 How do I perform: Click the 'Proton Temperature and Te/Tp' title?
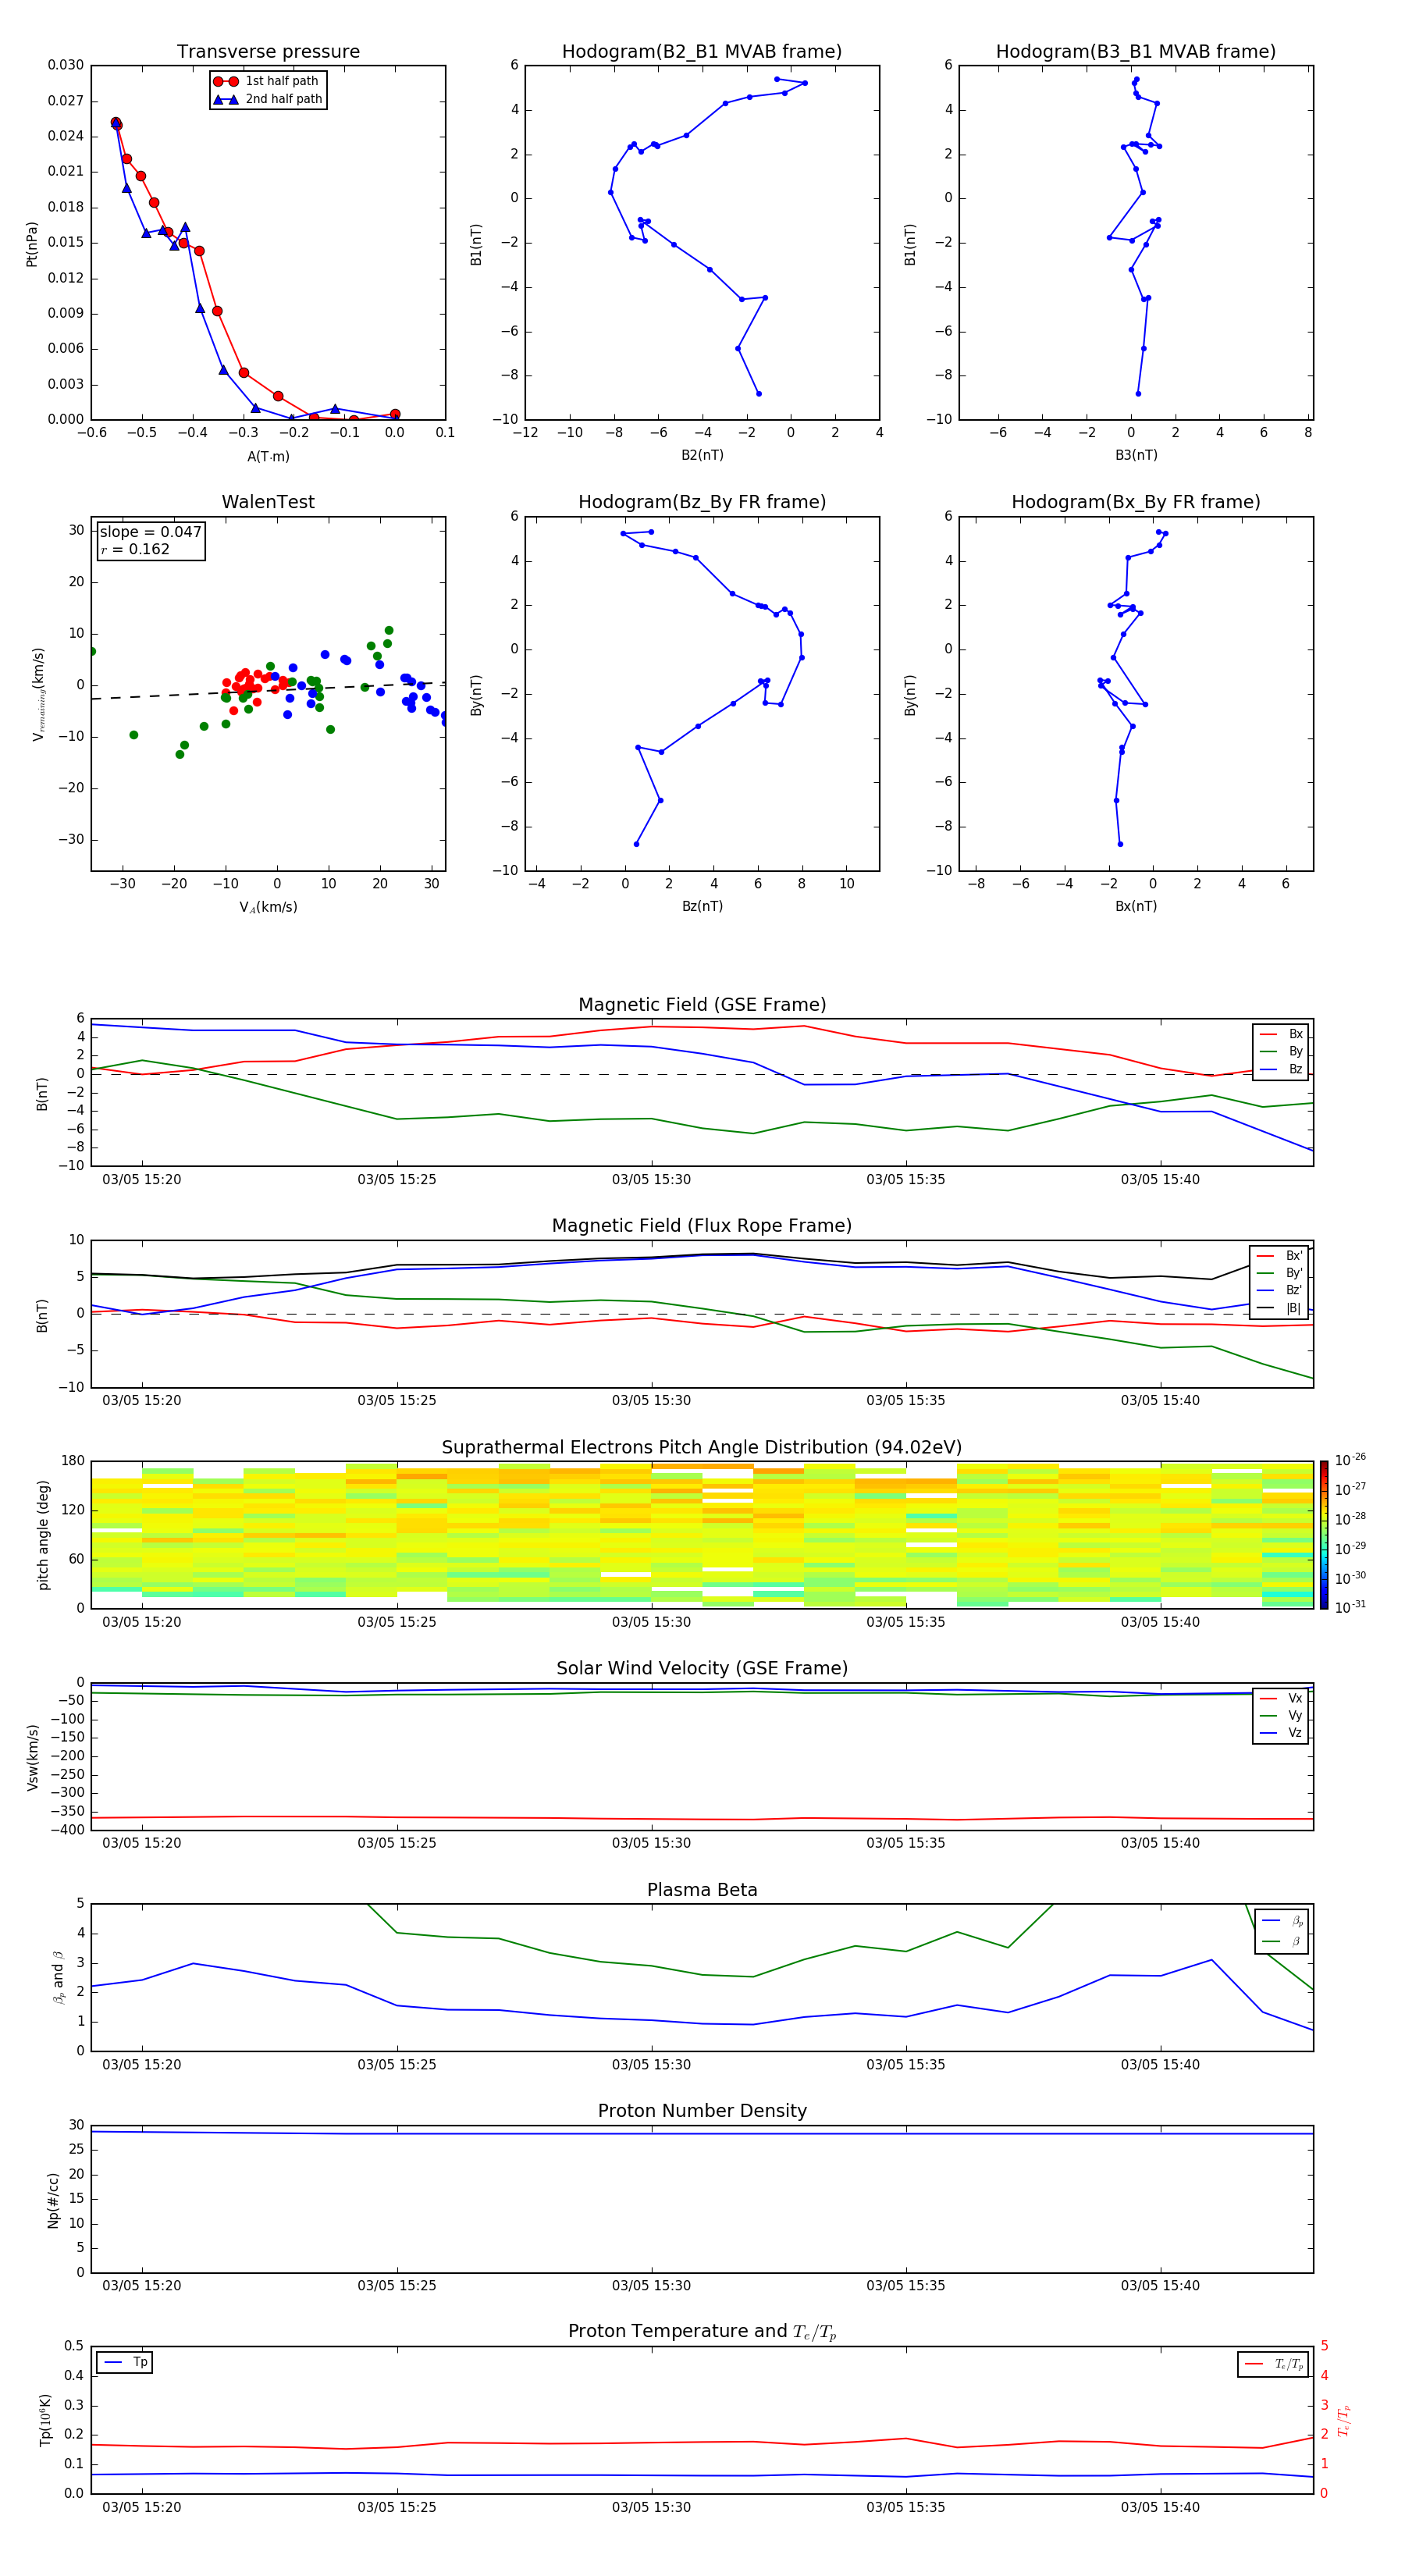pyautogui.click(x=702, y=2332)
